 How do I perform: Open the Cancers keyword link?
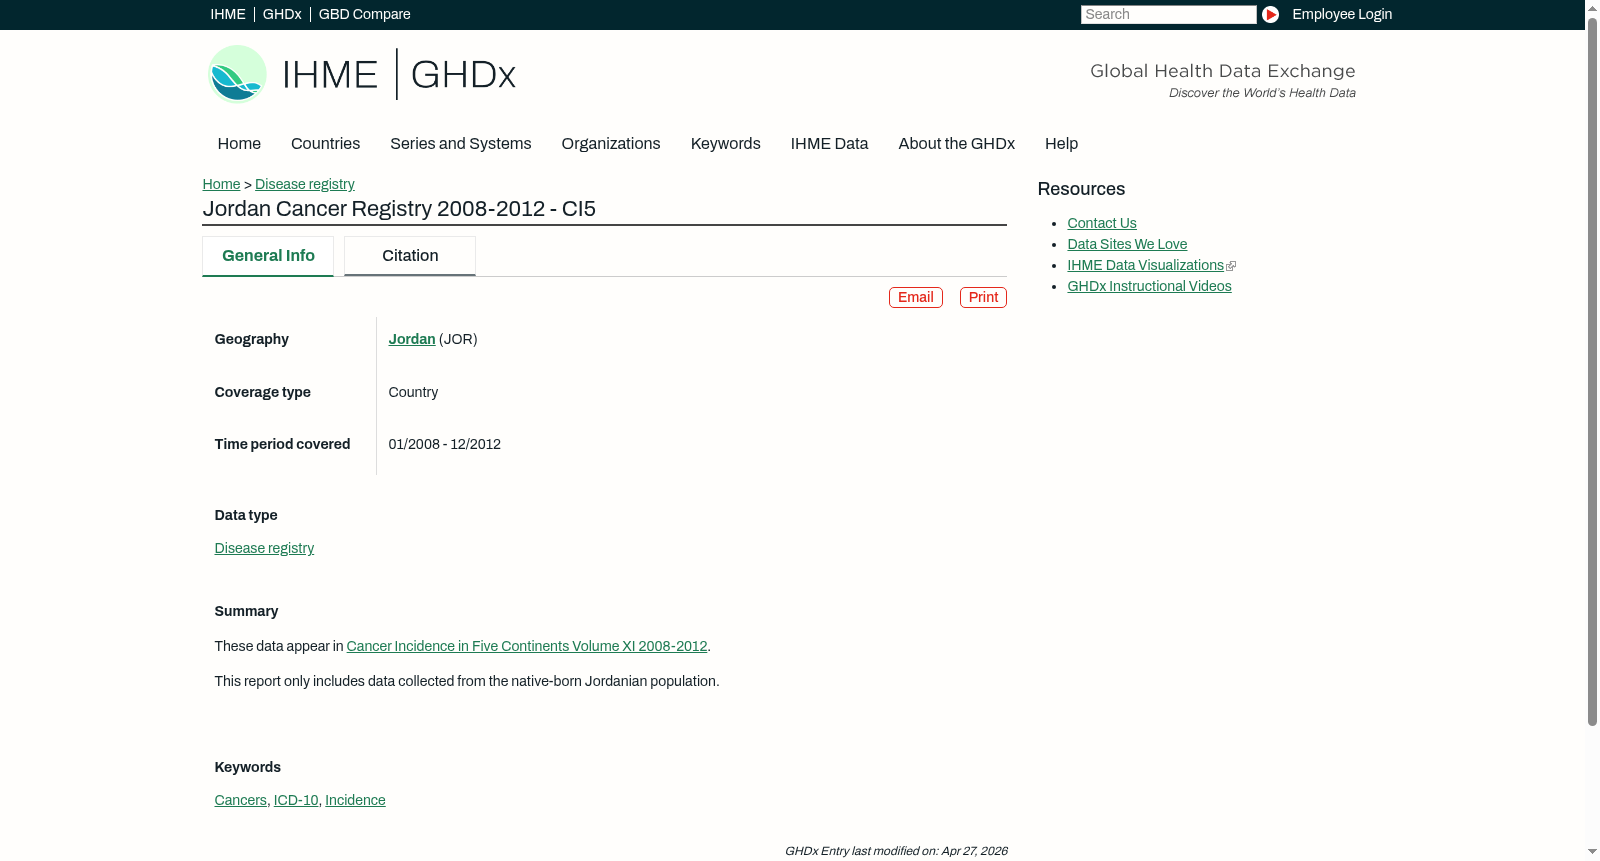click(x=240, y=801)
